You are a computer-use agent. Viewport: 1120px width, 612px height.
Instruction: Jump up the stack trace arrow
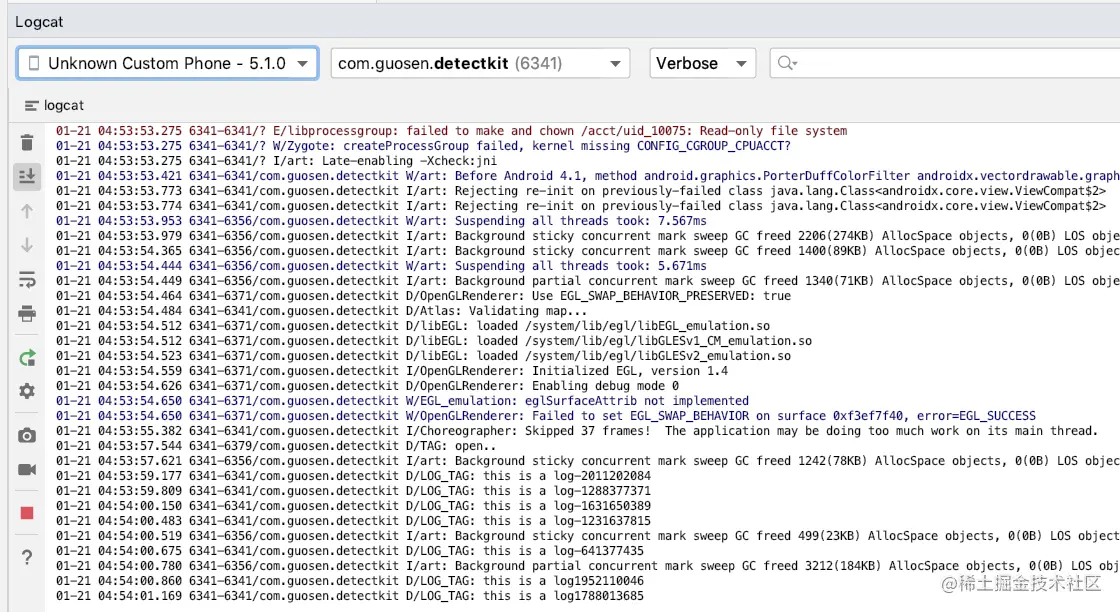(x=27, y=211)
